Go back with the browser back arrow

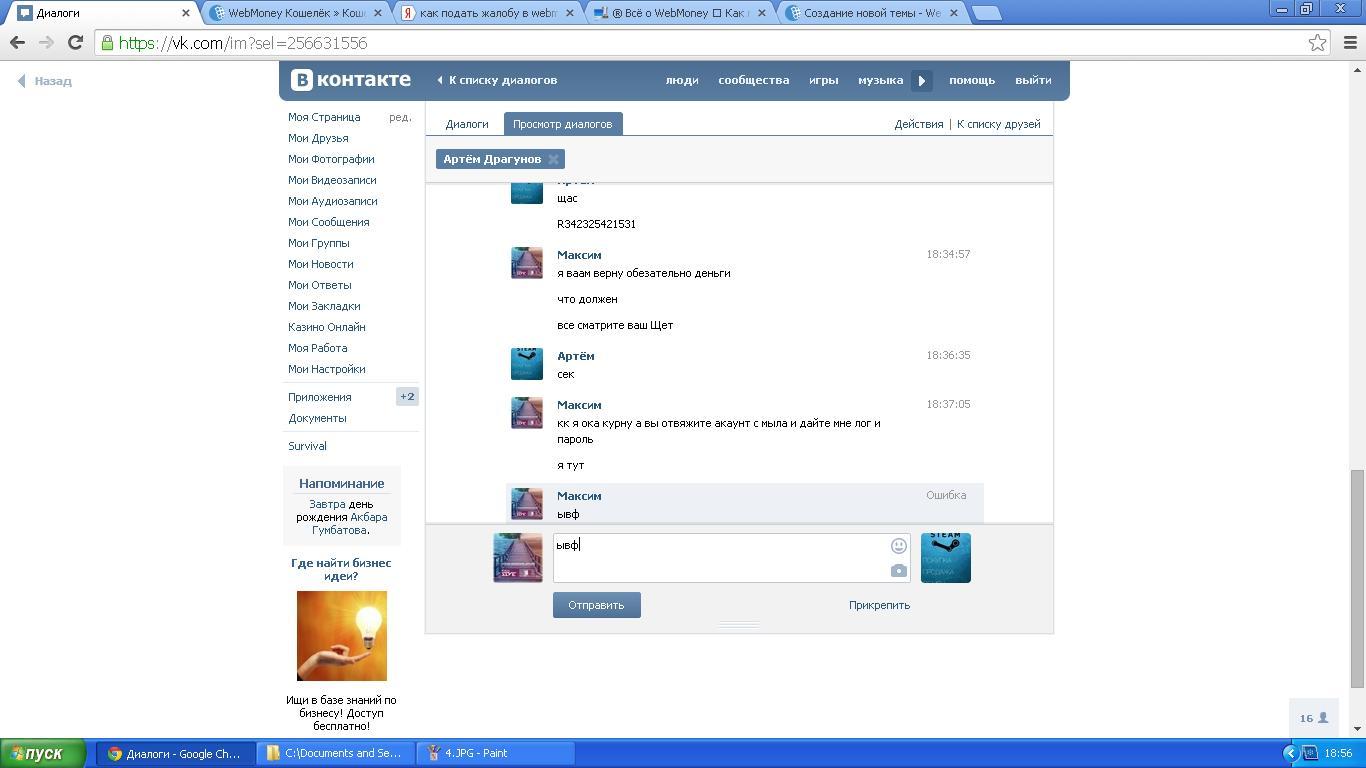point(17,43)
